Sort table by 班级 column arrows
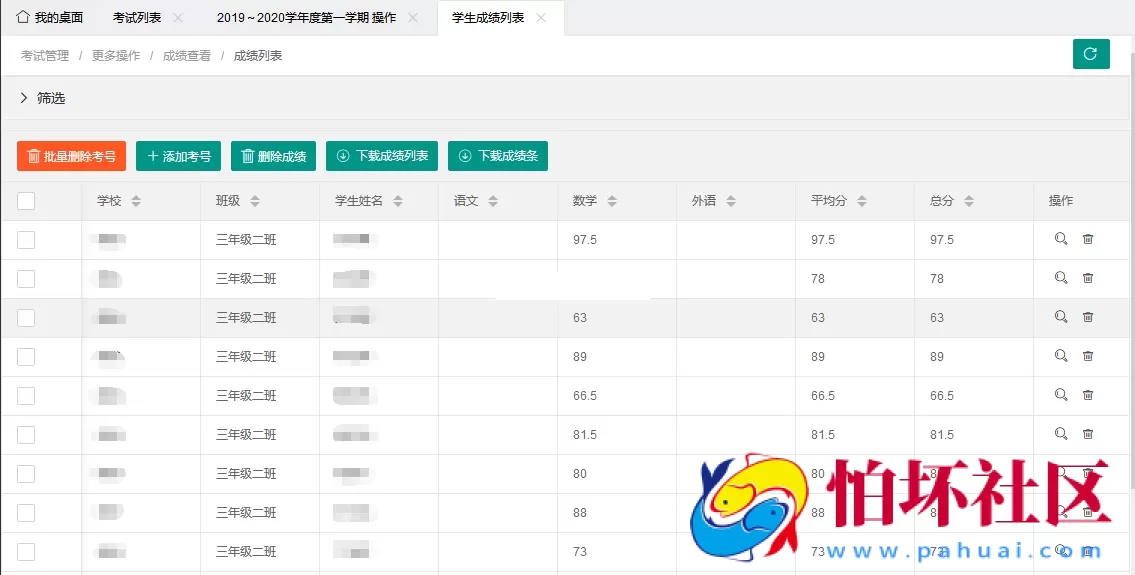1135x575 pixels. coord(255,201)
